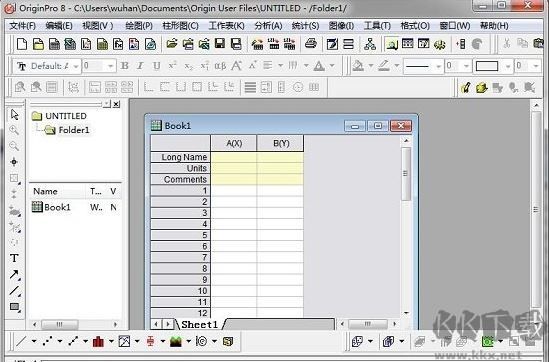Toggle Bold text formatting
The height and width of the screenshot is (362, 549).
124,66
